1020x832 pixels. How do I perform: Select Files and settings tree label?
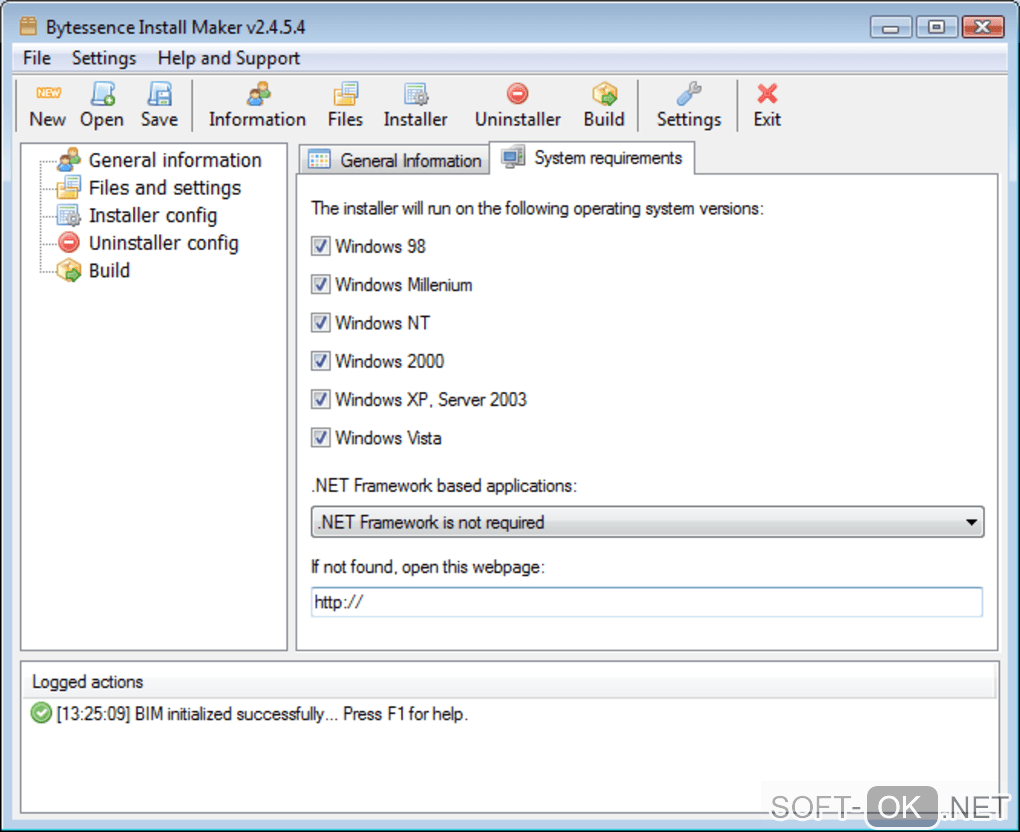(x=165, y=187)
